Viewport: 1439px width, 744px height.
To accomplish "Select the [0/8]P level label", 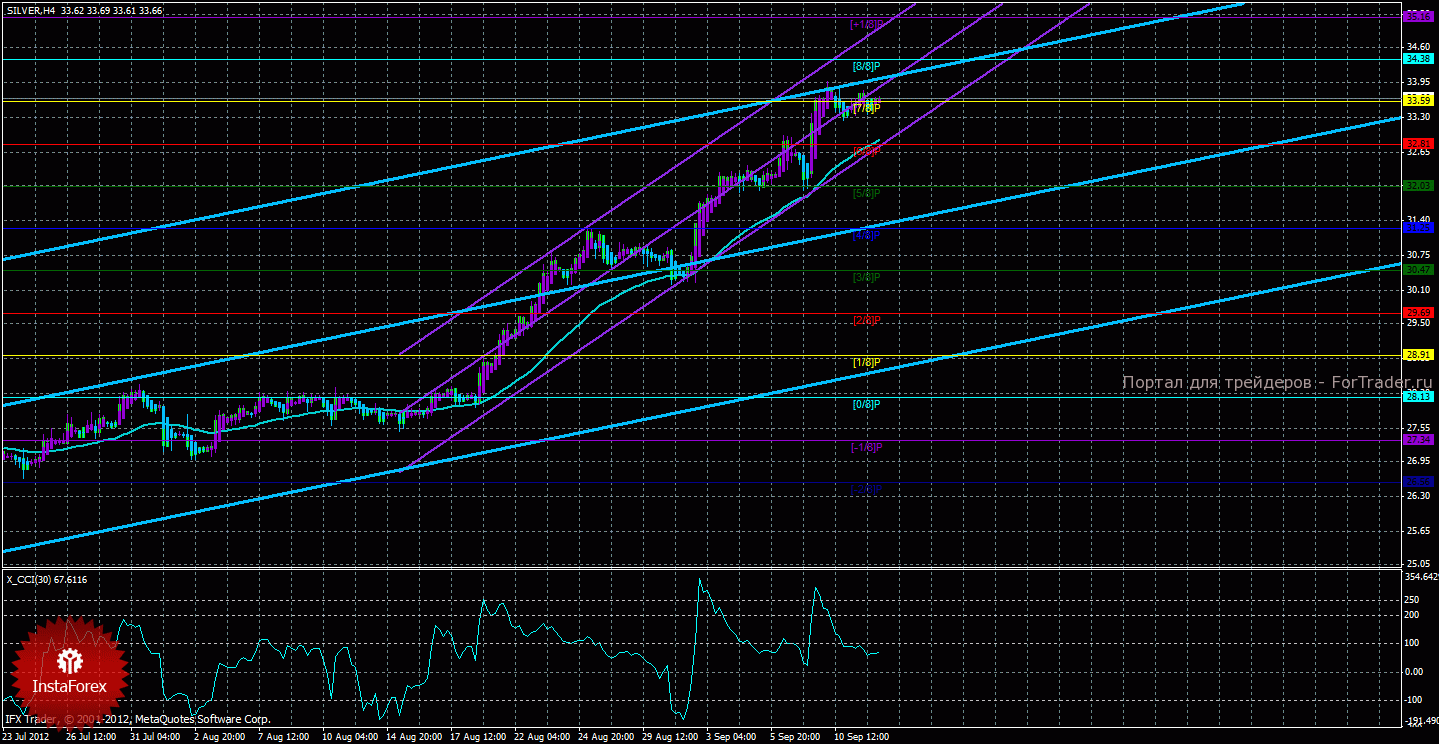I will [865, 404].
